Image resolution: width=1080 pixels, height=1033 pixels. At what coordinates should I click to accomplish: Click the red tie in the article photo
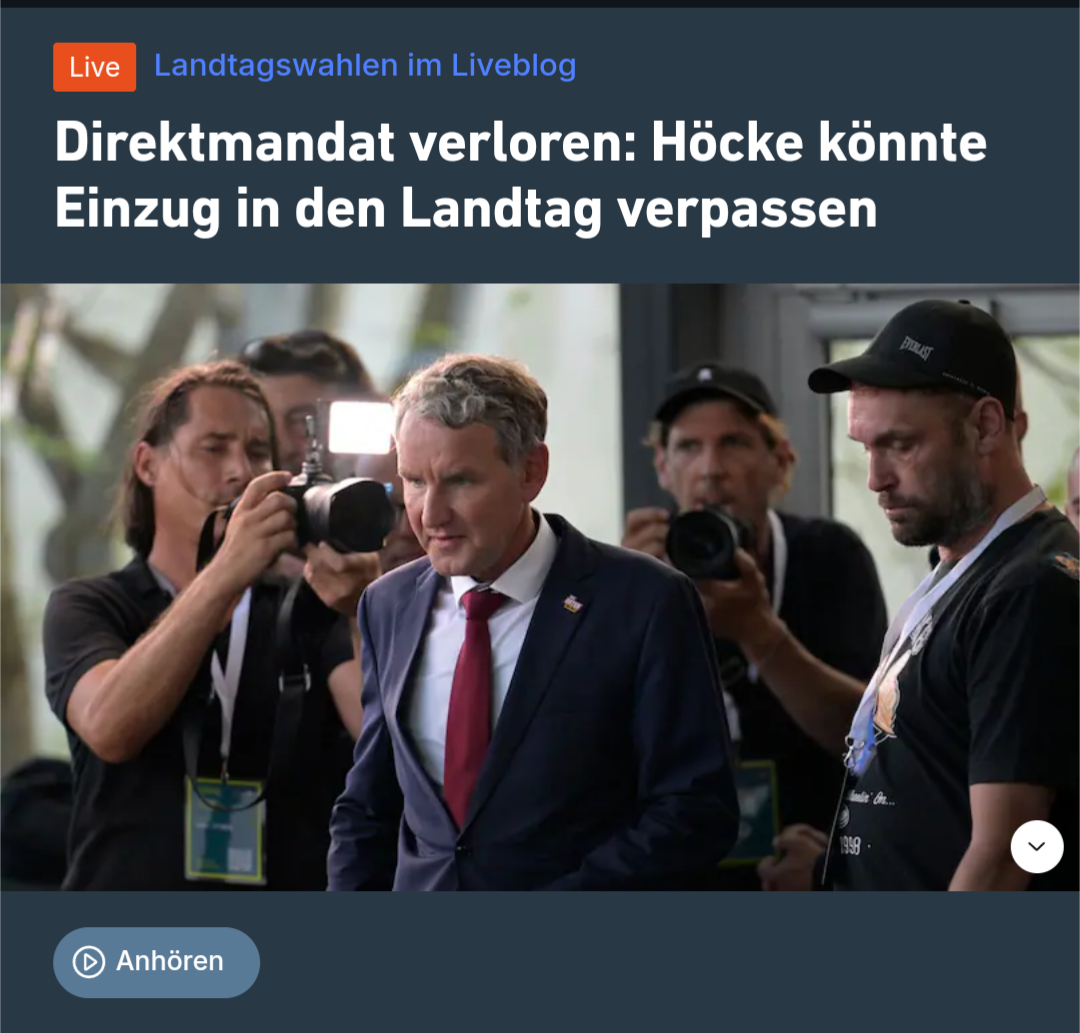click(x=472, y=702)
